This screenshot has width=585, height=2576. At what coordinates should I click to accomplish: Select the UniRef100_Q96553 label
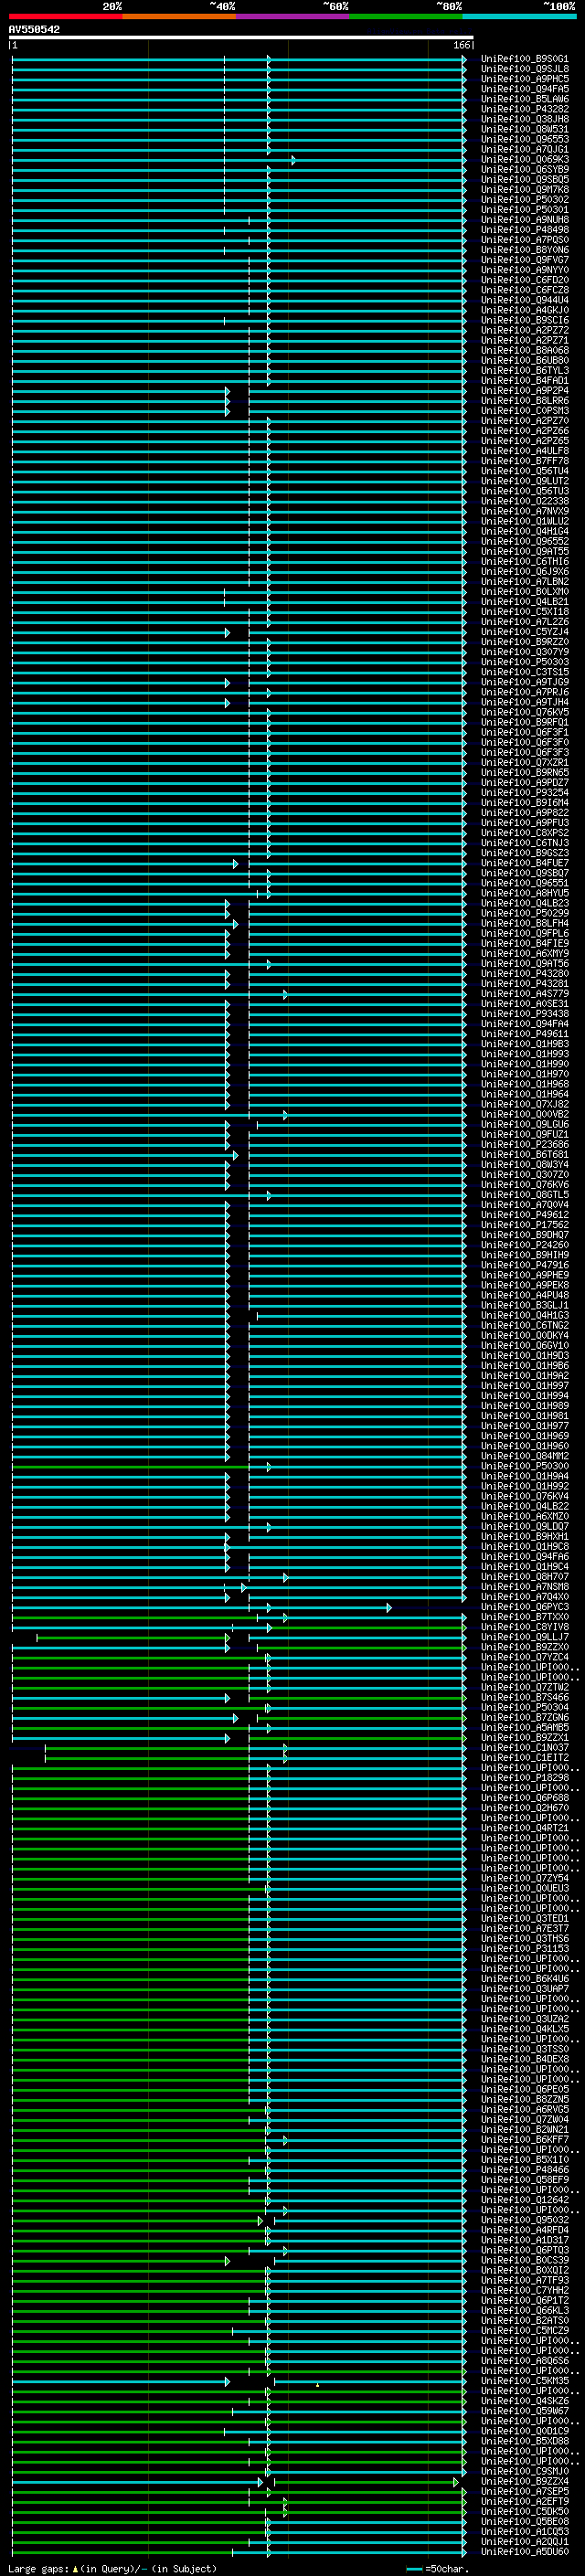click(524, 139)
